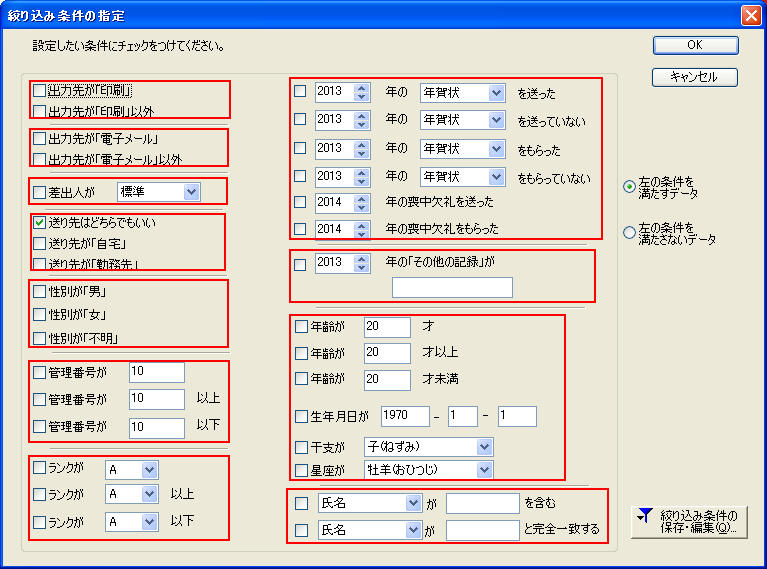Open 絞り込み条件の保存・編集 filter button
The width and height of the screenshot is (767, 569).
coord(688,522)
